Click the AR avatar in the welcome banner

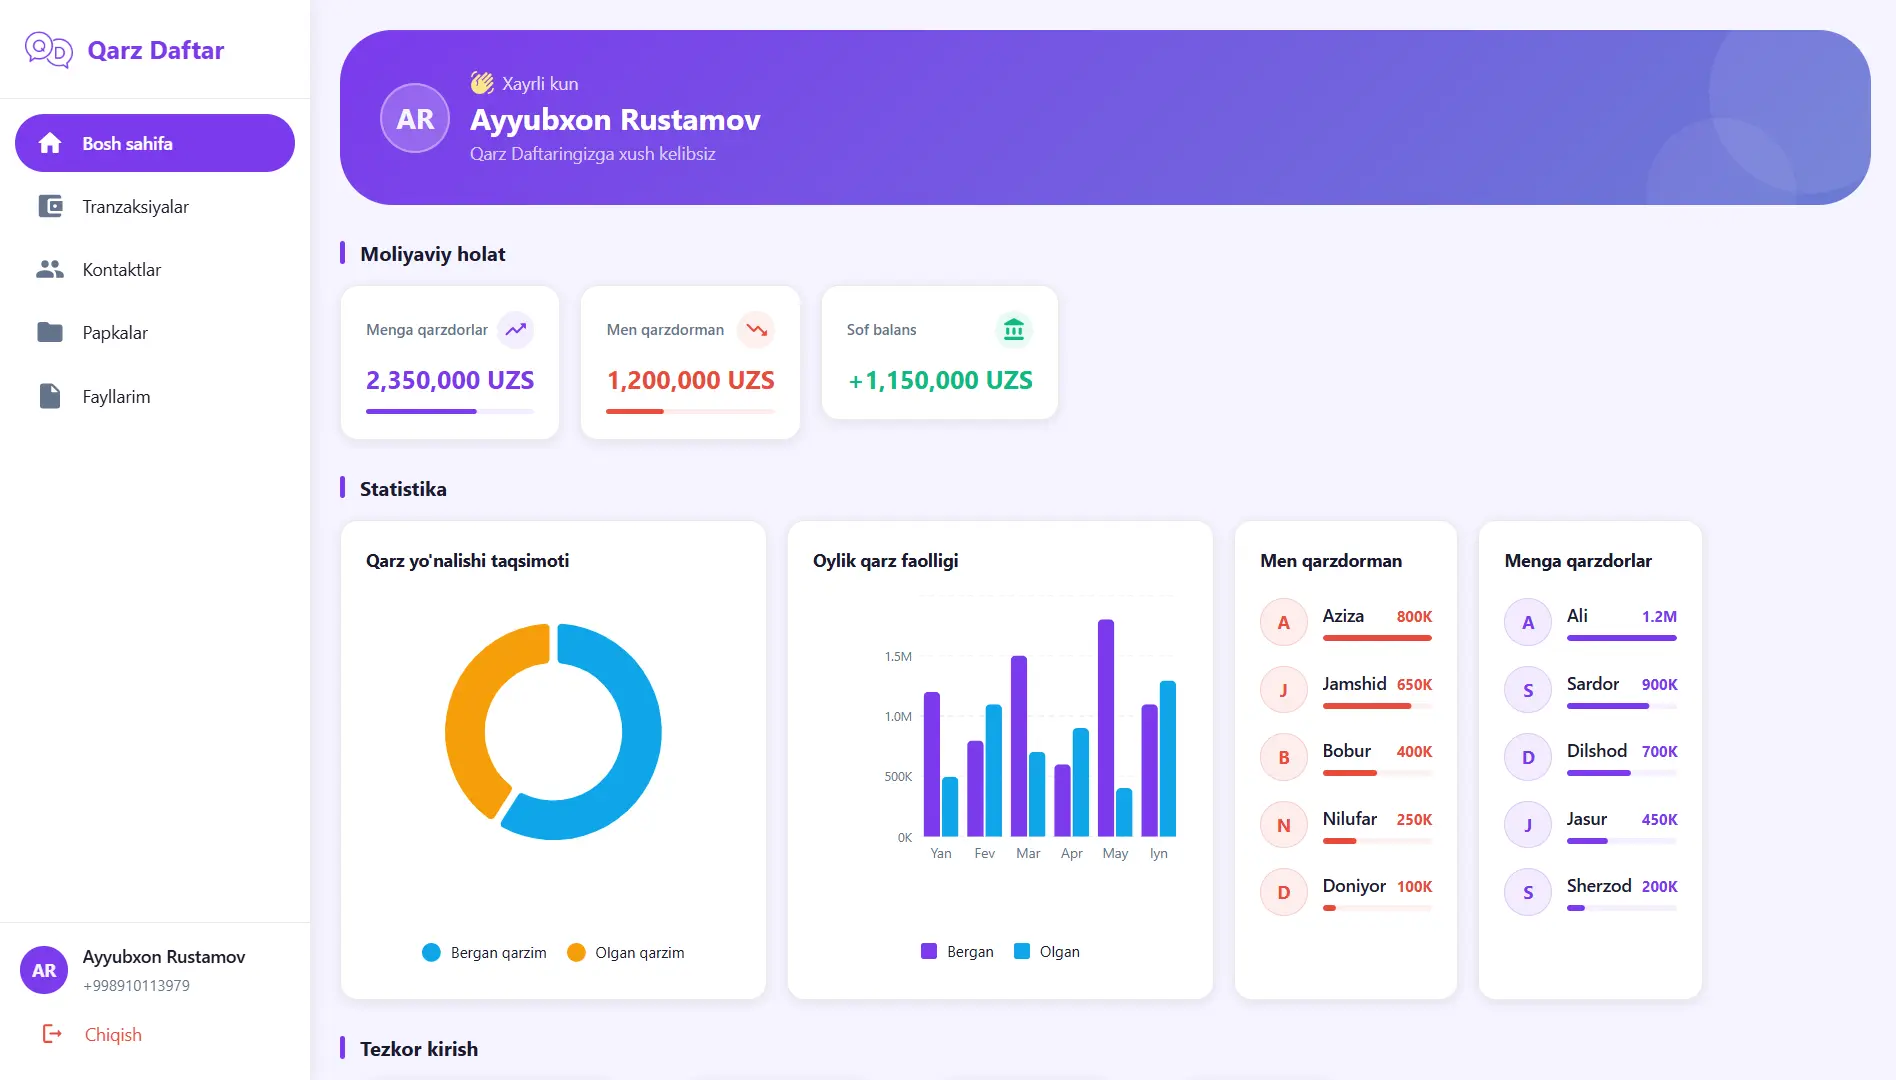(x=415, y=119)
